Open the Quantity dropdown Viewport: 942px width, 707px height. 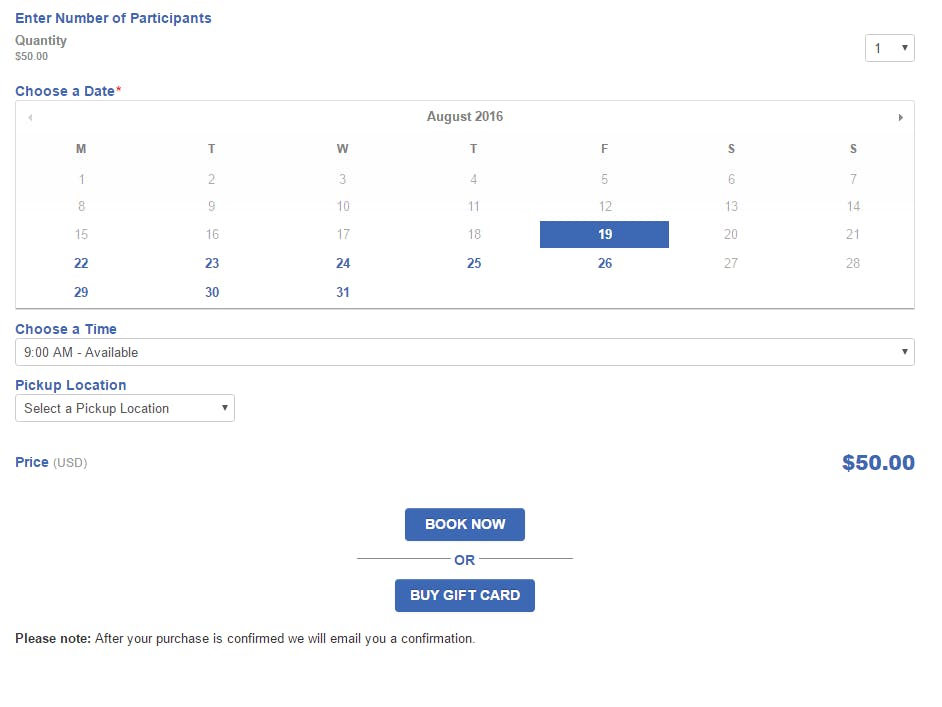889,48
